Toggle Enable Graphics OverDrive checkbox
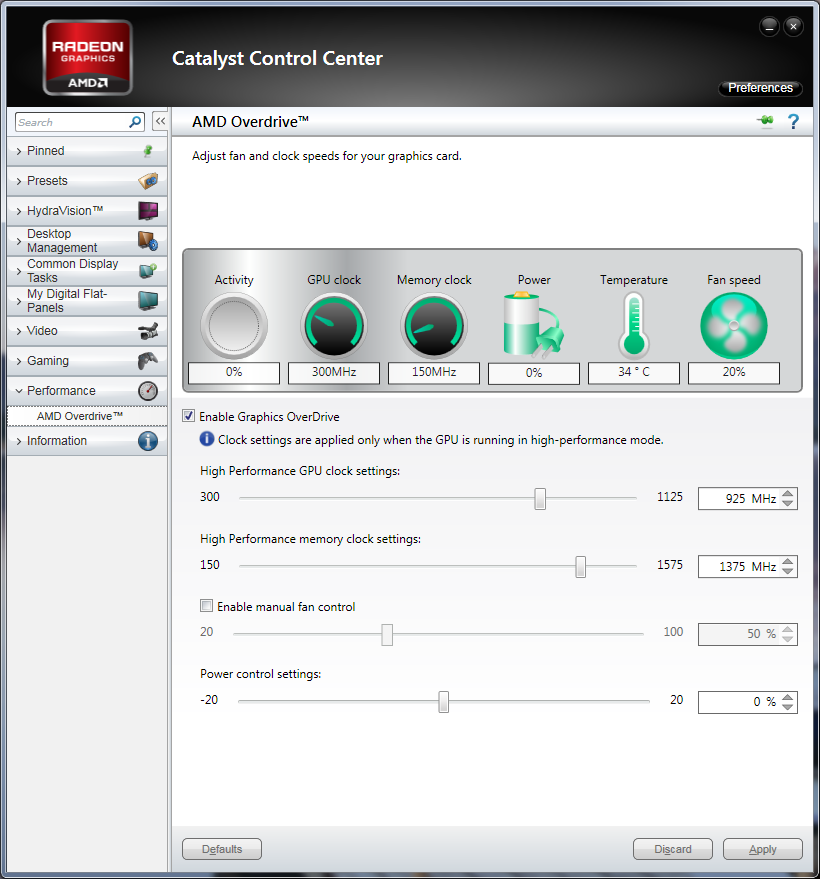820x879 pixels. point(189,416)
